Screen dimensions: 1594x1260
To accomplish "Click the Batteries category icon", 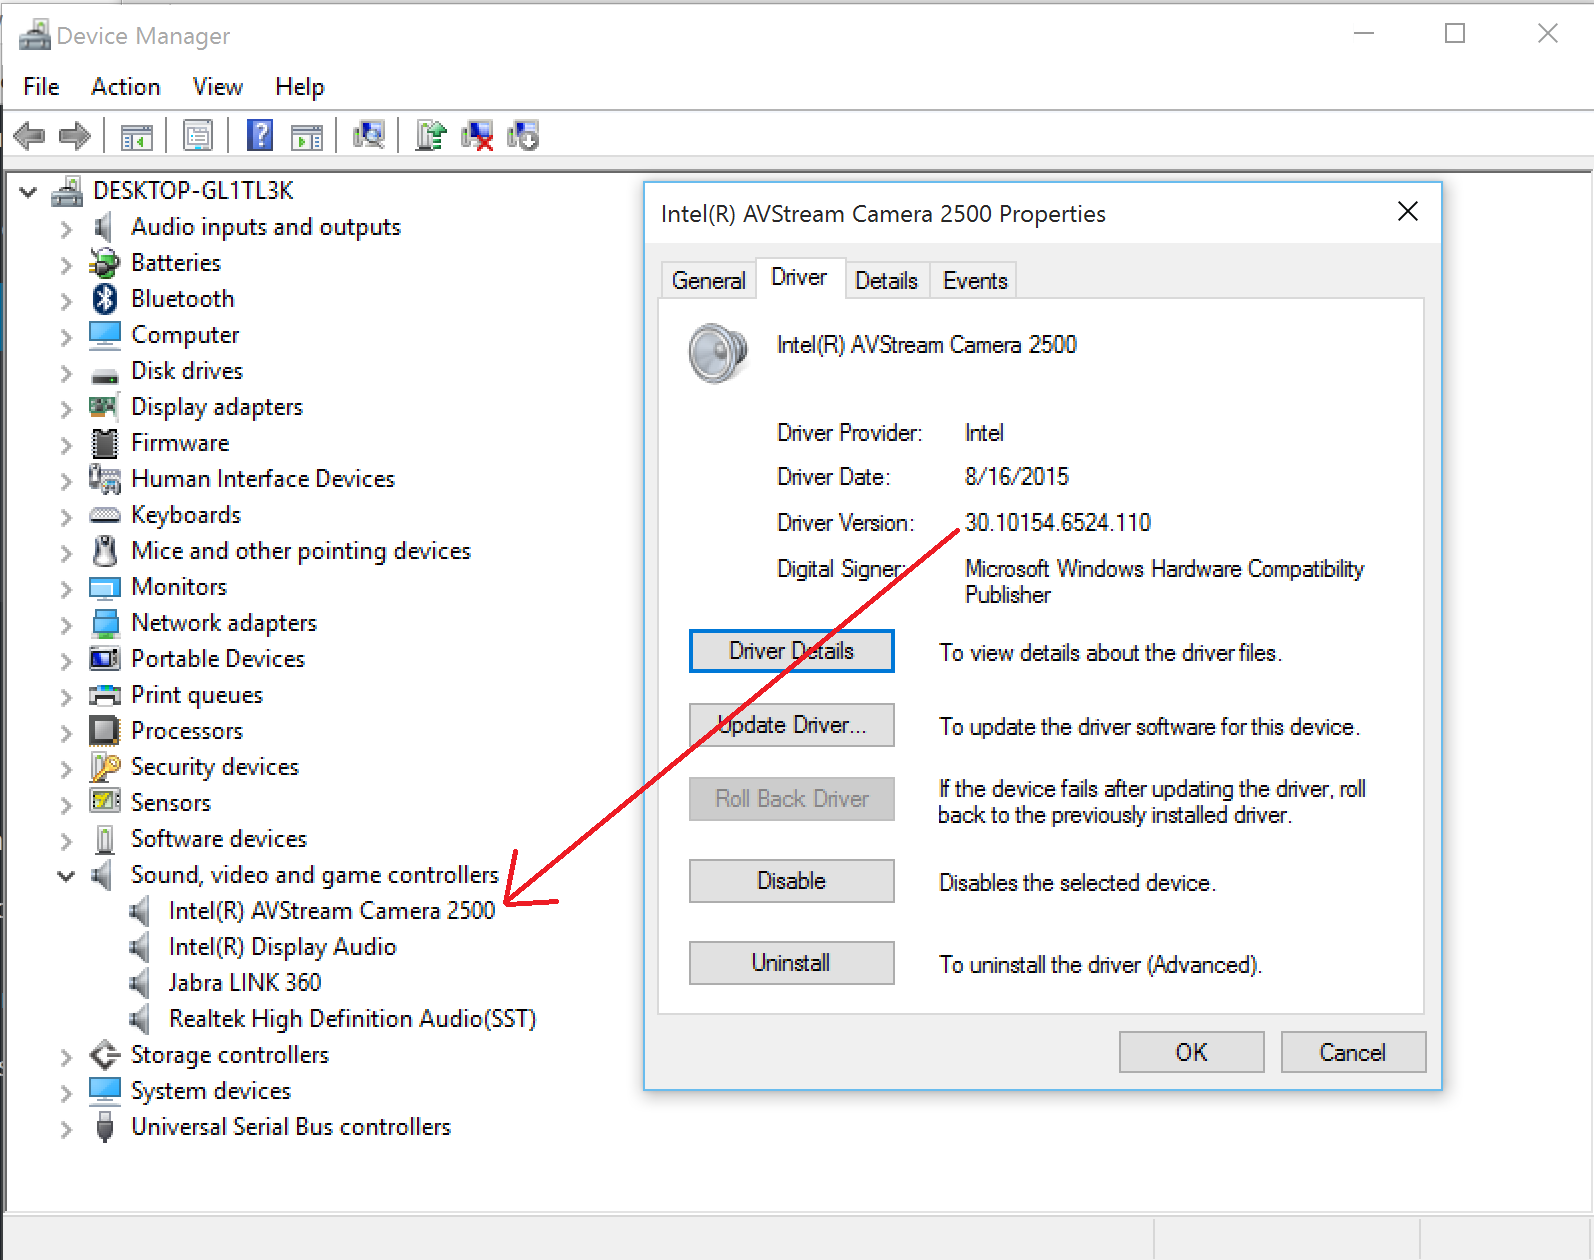I will click(x=104, y=263).
